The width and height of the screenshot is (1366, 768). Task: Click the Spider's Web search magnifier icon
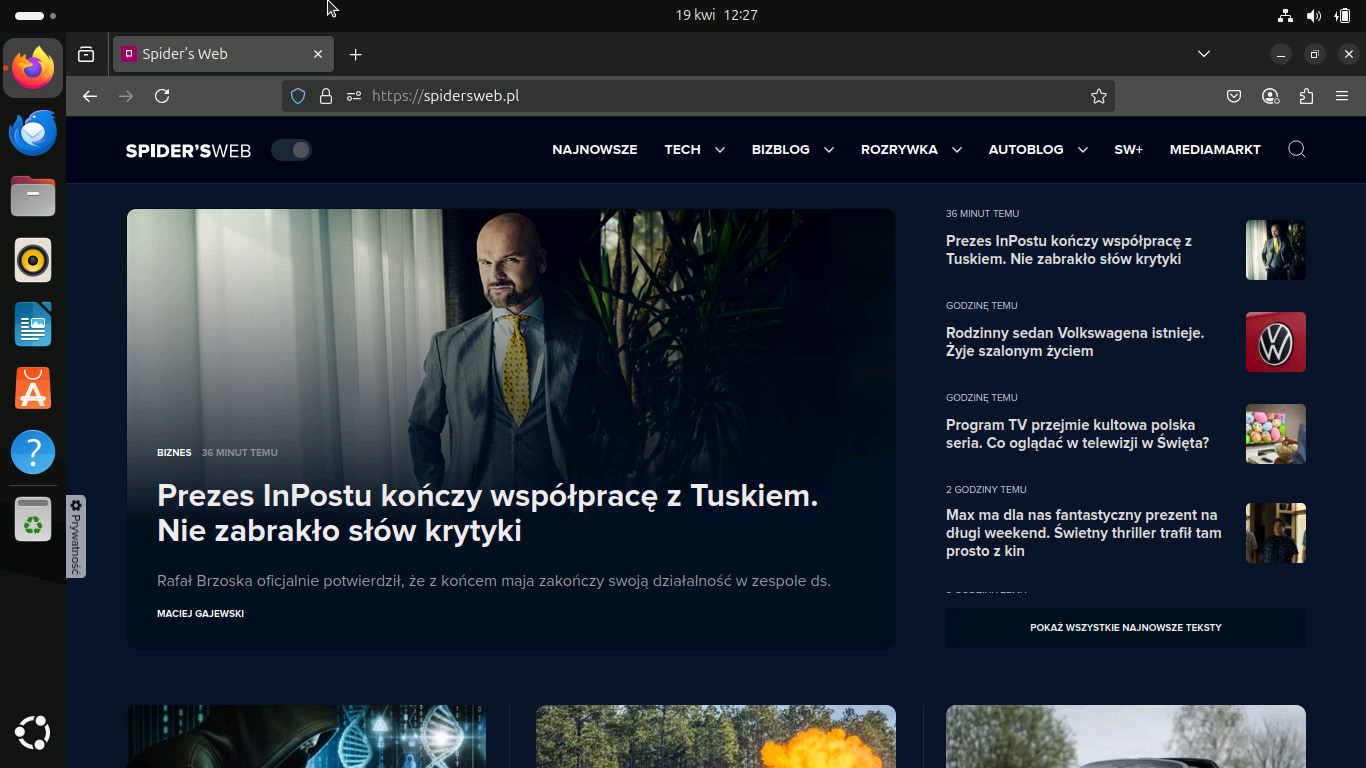coord(1297,149)
